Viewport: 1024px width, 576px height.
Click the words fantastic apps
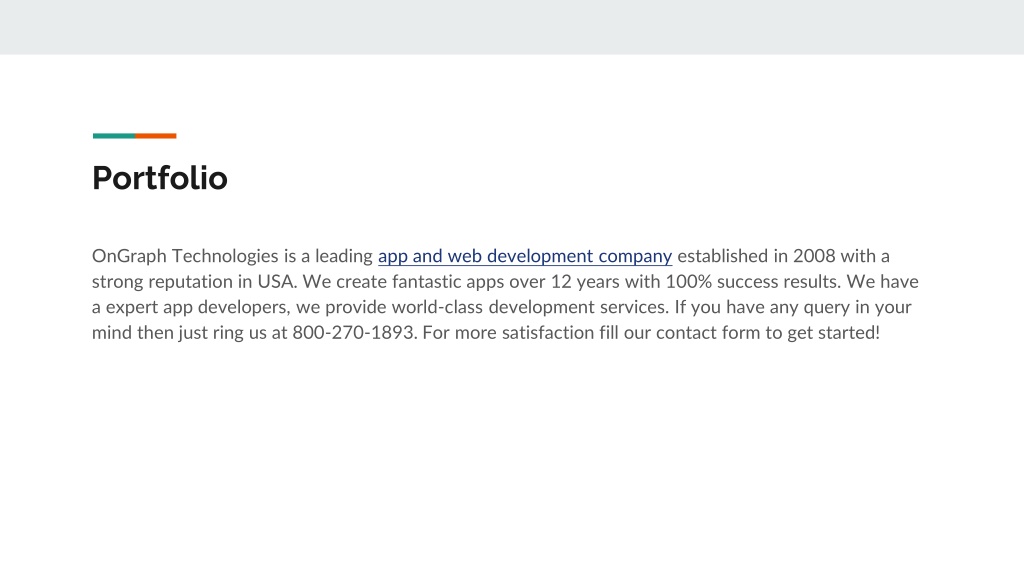tap(448, 281)
